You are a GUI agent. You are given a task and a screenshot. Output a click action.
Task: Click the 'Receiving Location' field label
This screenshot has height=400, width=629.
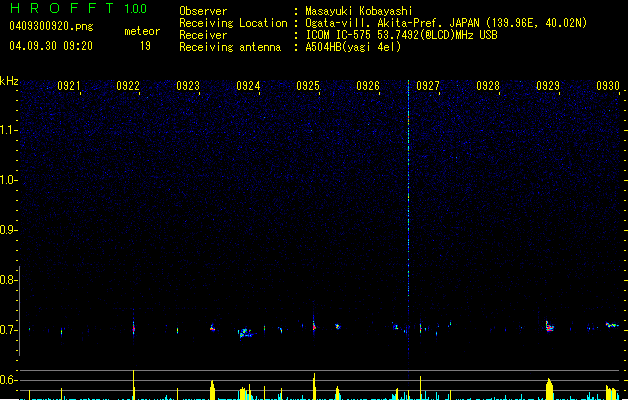click(x=233, y=23)
